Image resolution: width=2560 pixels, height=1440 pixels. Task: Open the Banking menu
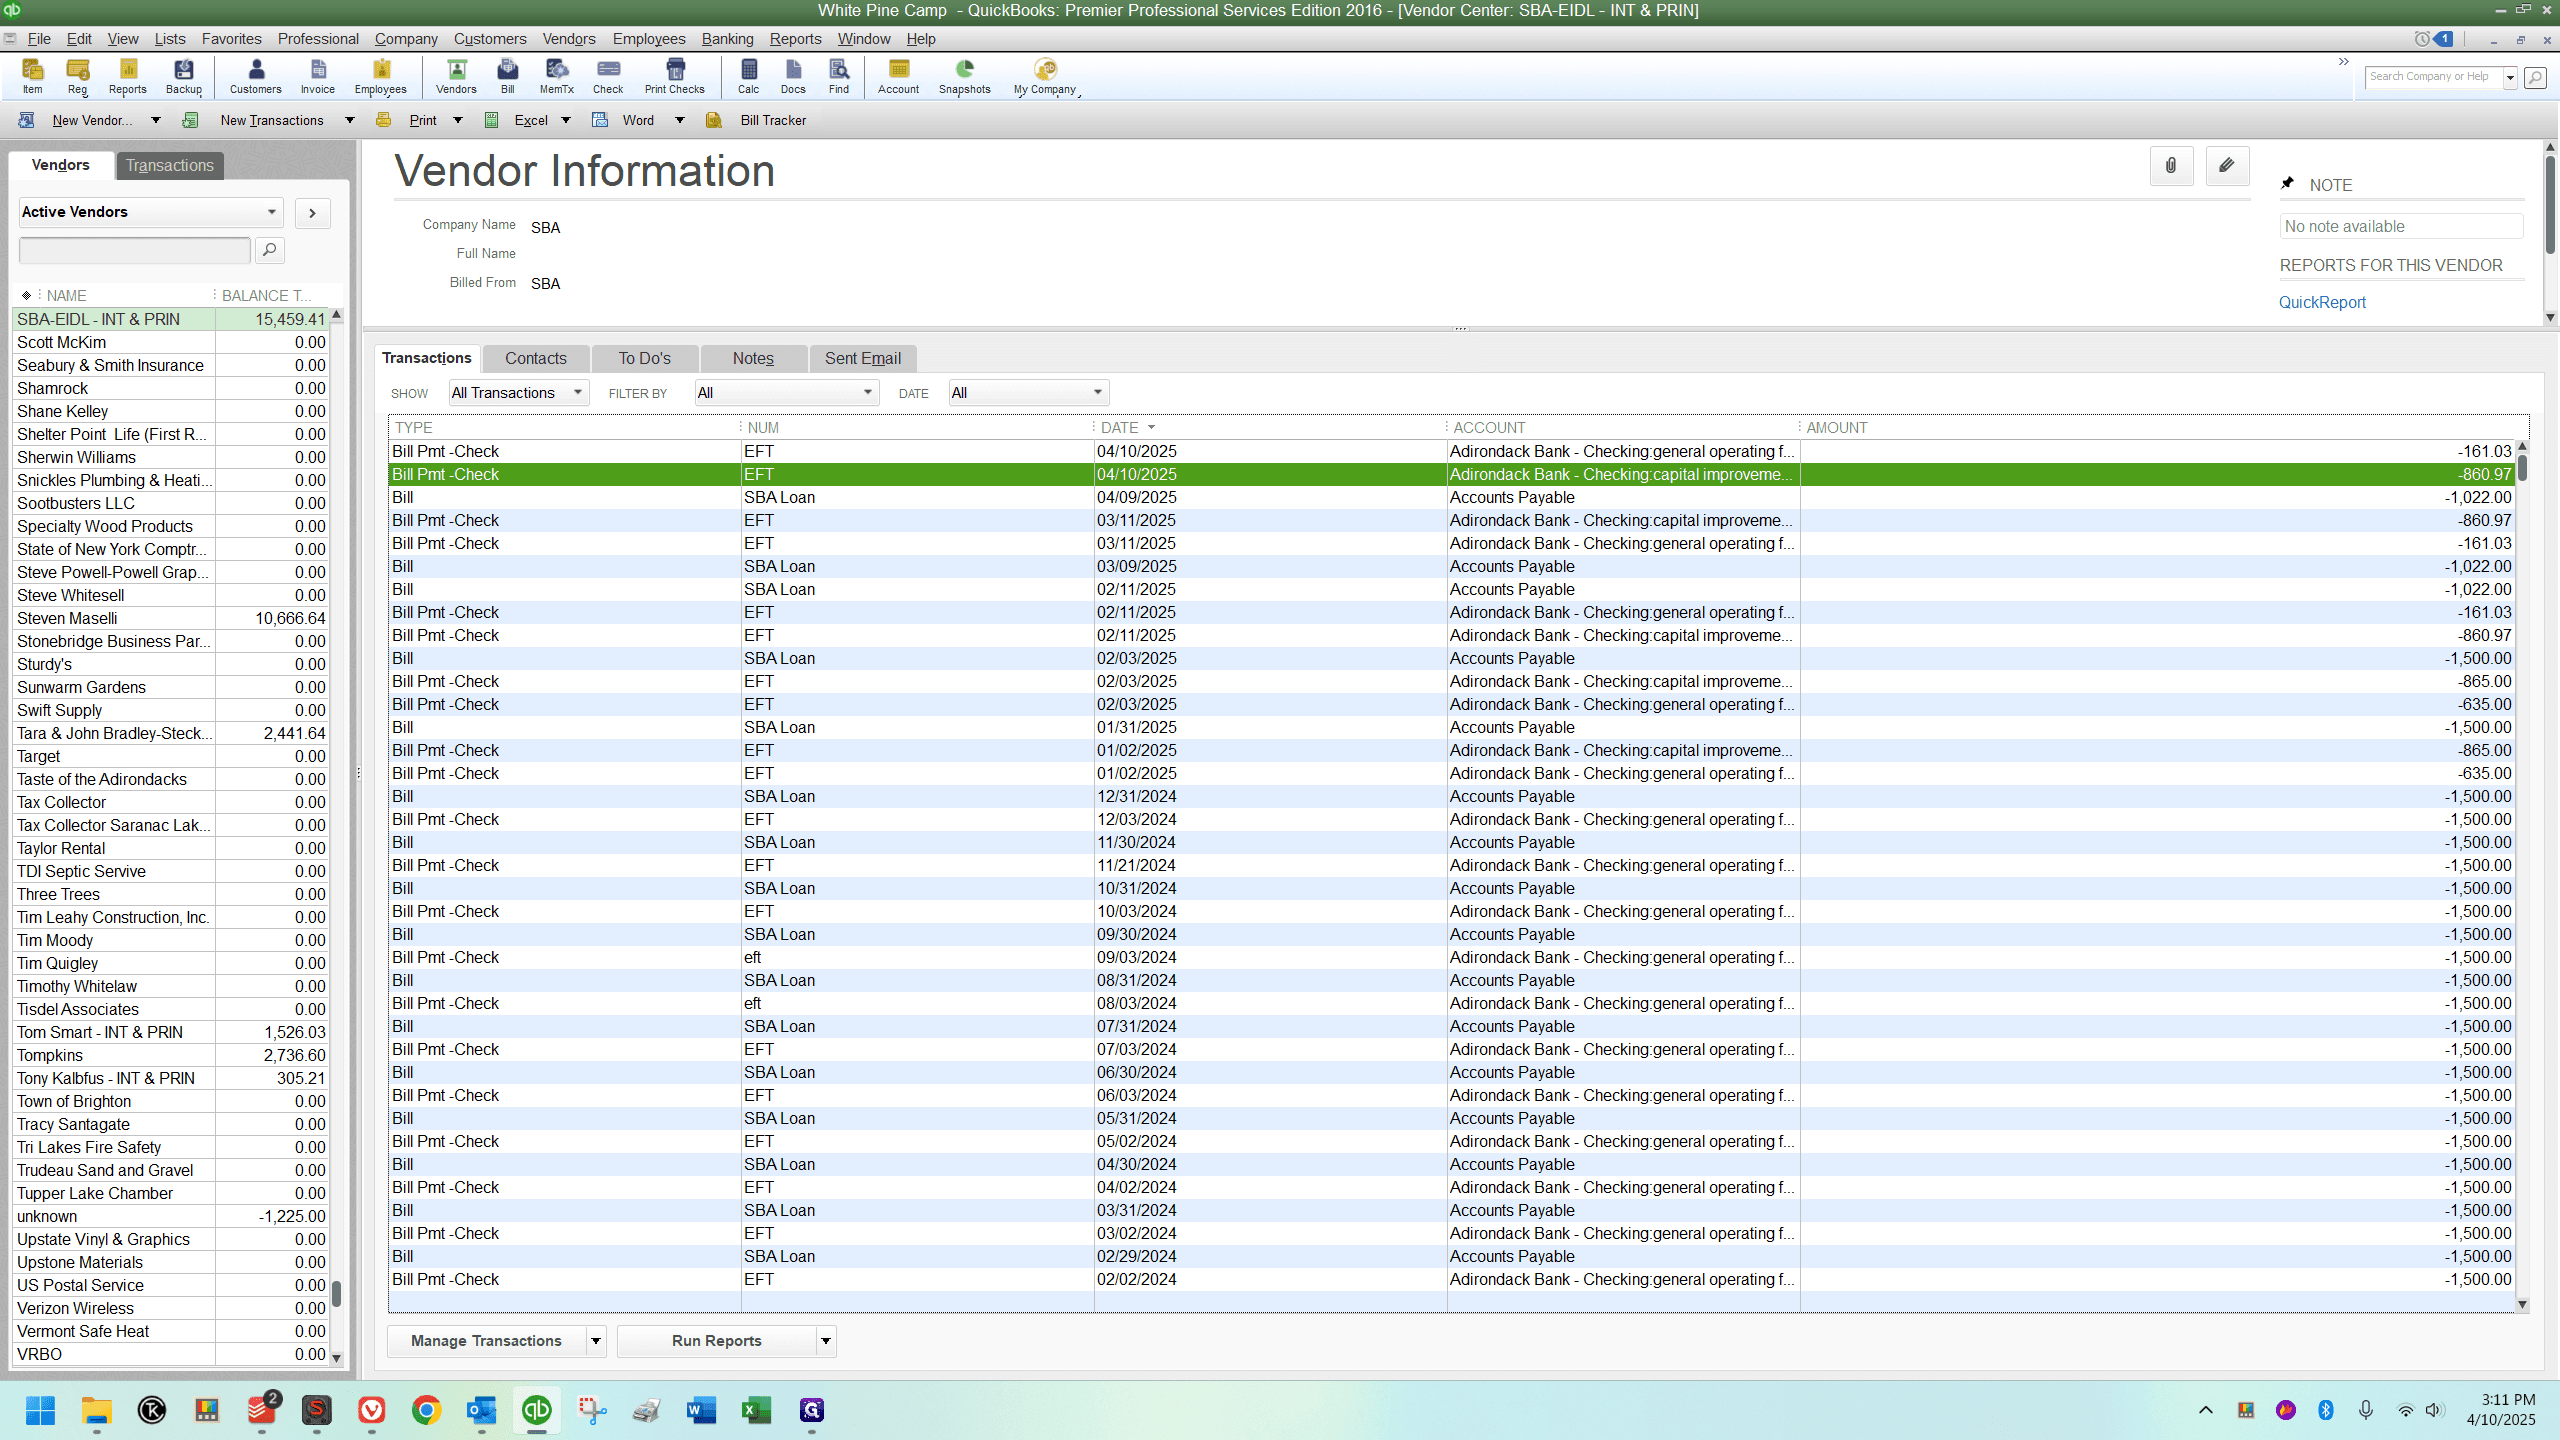tap(727, 39)
